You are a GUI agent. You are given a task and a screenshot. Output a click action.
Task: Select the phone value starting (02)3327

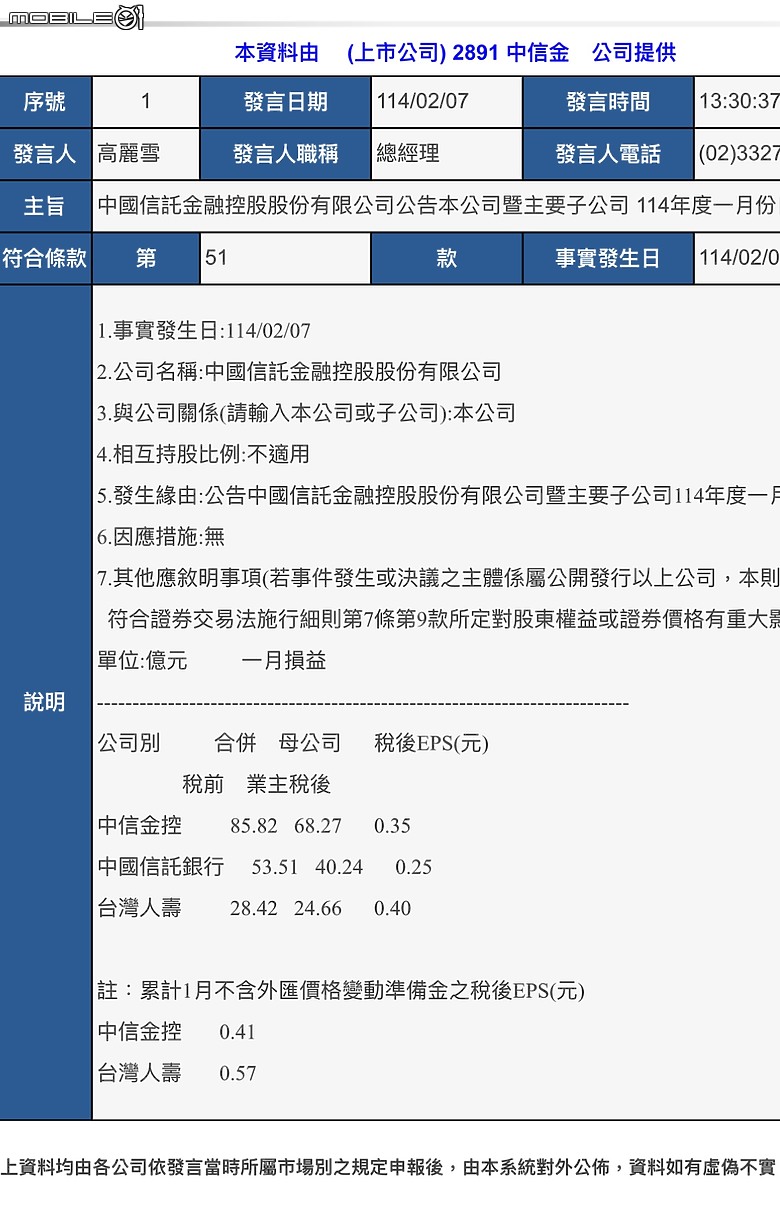(x=739, y=154)
